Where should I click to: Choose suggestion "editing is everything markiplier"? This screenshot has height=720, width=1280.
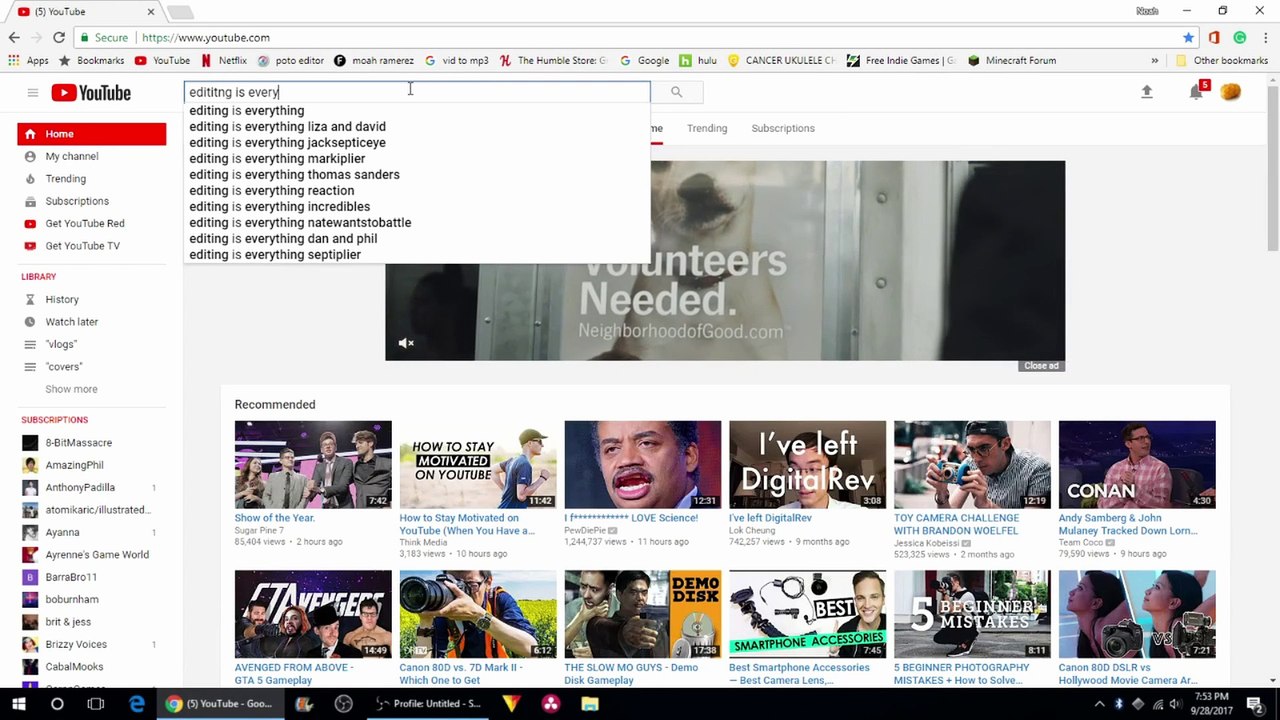tap(418, 159)
